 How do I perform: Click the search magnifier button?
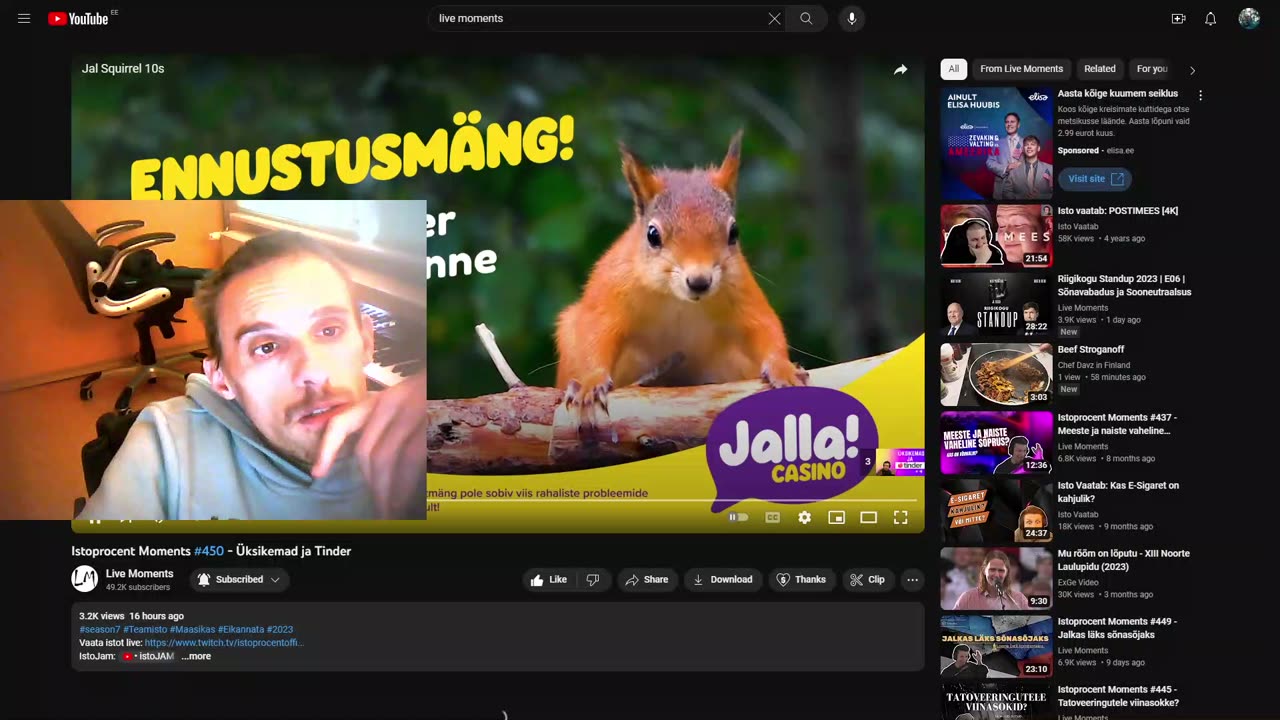point(806,18)
